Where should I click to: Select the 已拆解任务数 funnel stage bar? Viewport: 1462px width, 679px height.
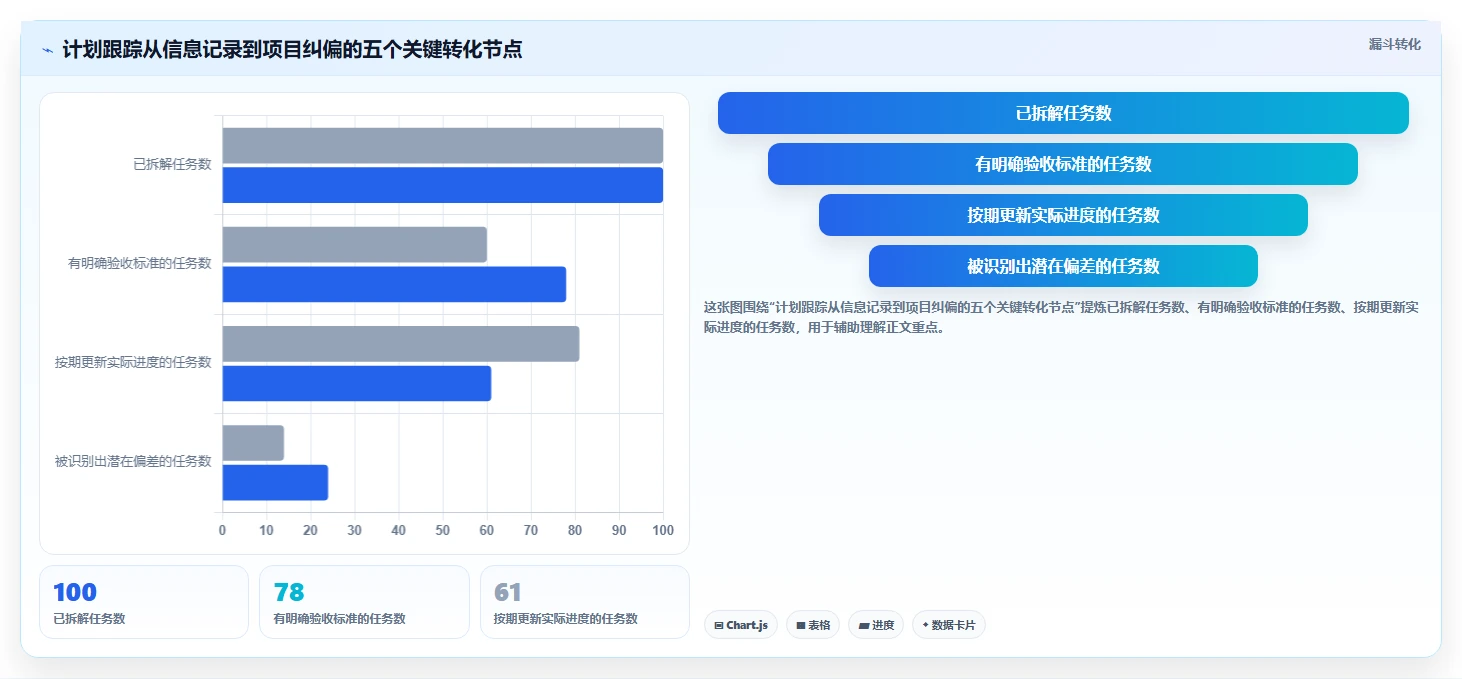point(1063,113)
